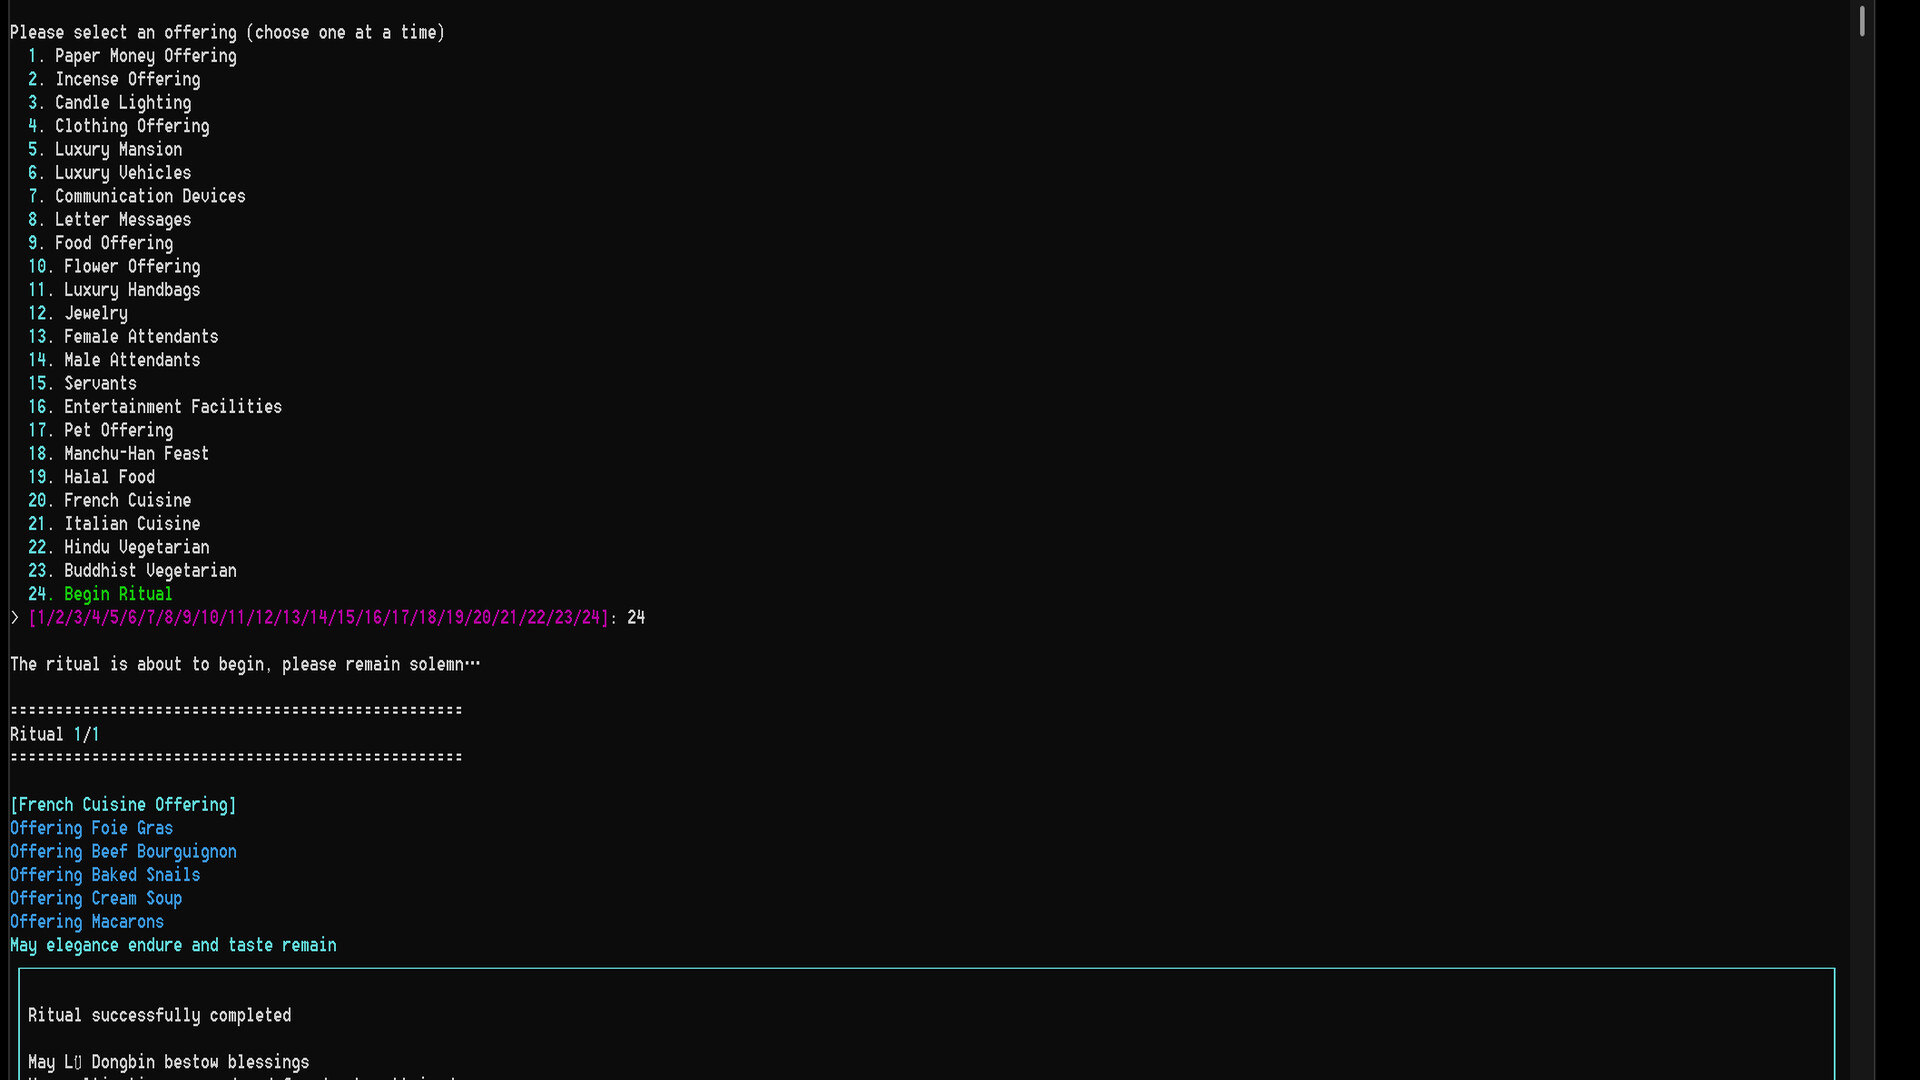Click Candle Lighting menu entry
The width and height of the screenshot is (1920, 1080).
coord(122,103)
